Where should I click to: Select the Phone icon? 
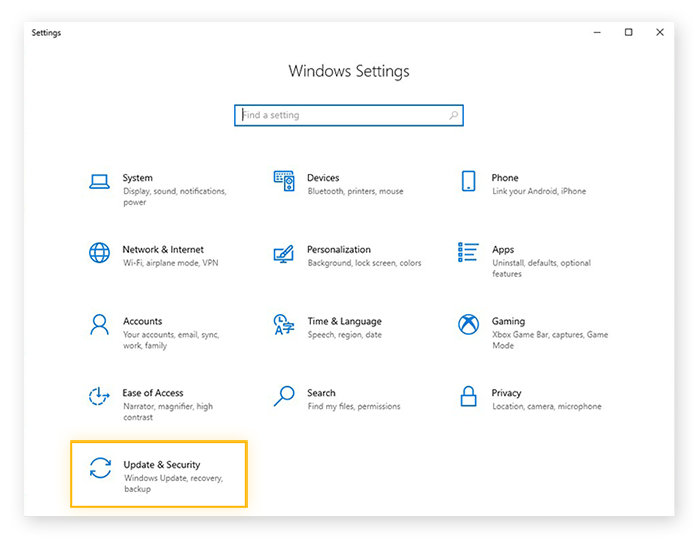click(x=468, y=181)
